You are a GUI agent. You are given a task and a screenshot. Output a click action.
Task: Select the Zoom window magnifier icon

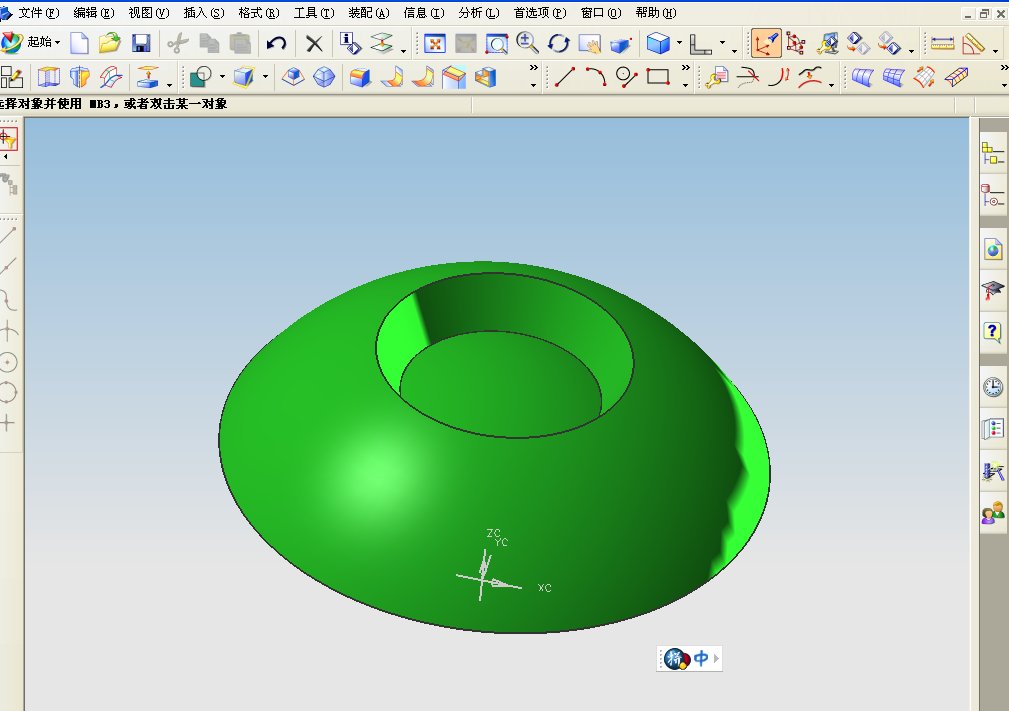pyautogui.click(x=496, y=44)
